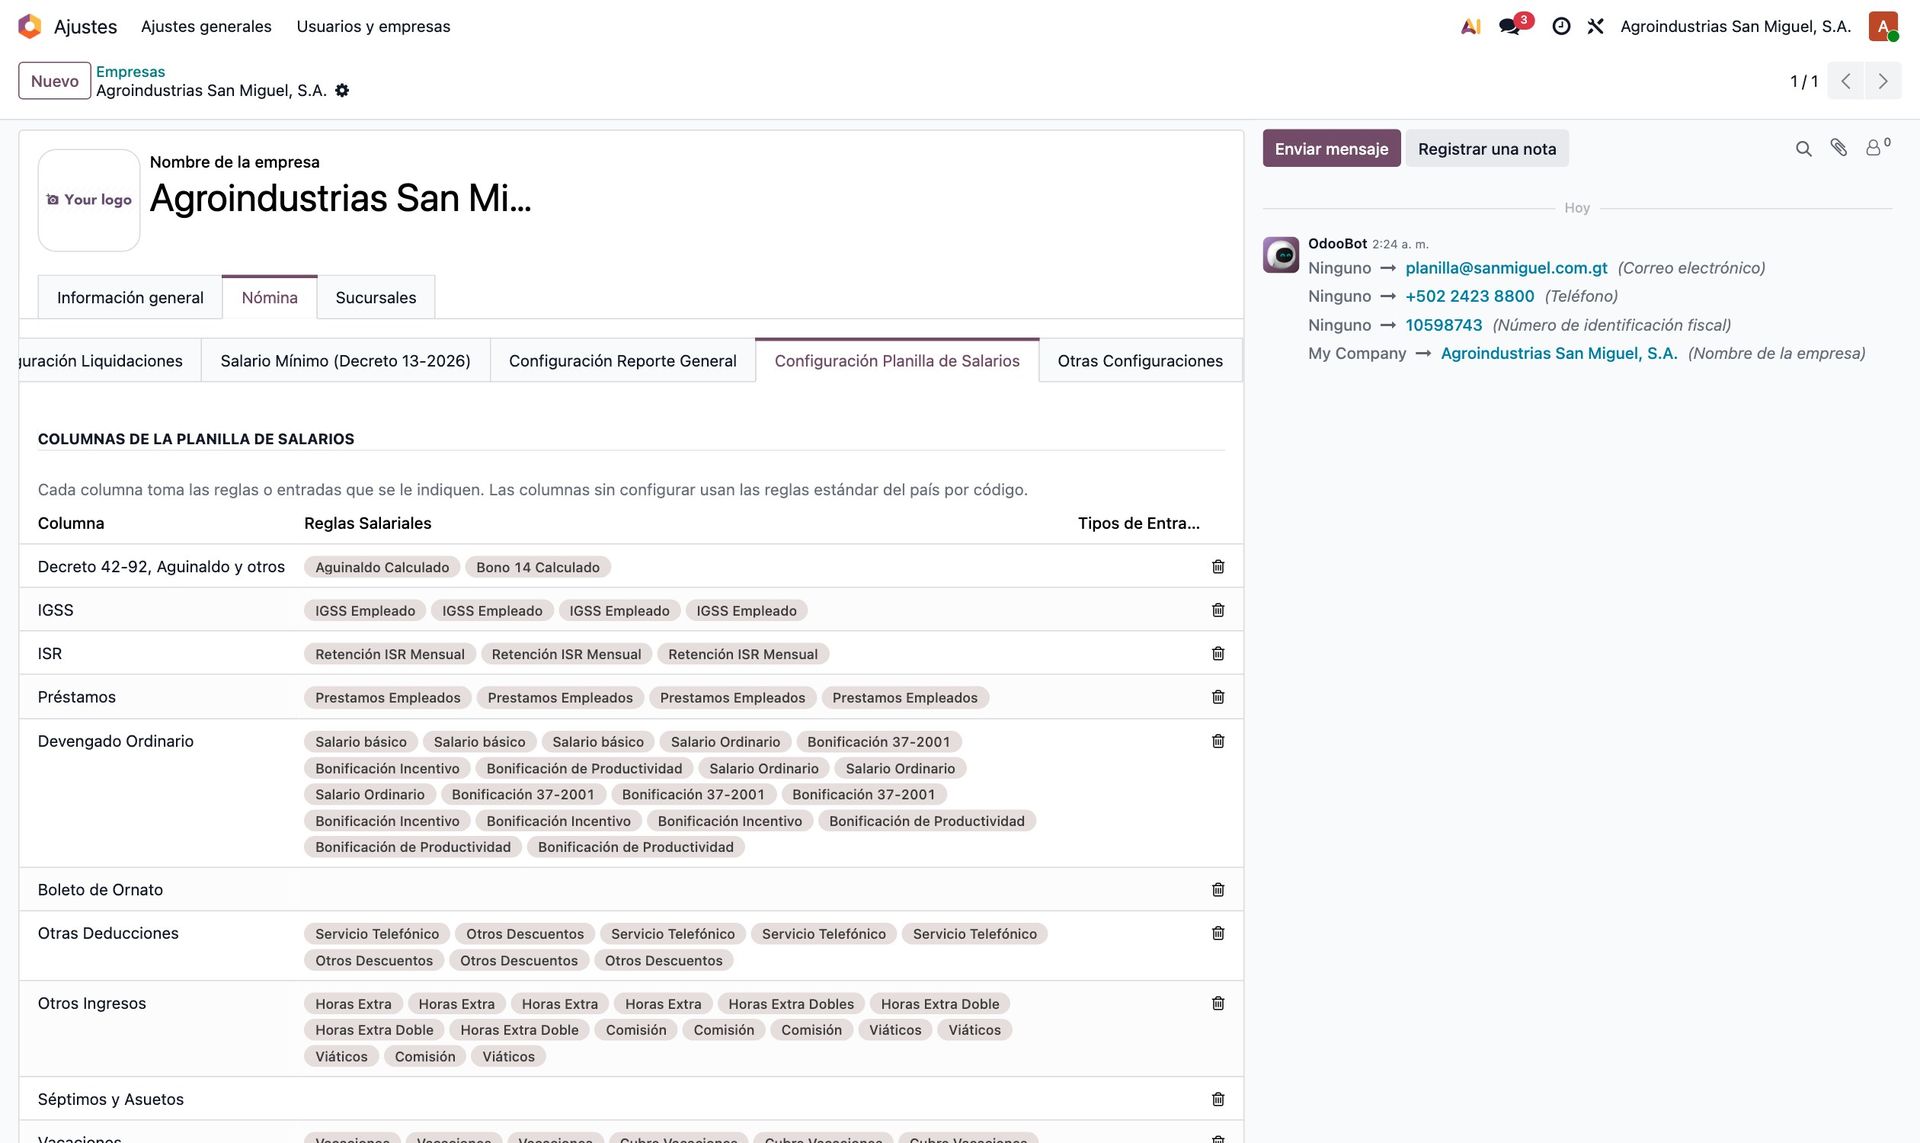Select the Boleto de Ornato column cell

point(159,890)
